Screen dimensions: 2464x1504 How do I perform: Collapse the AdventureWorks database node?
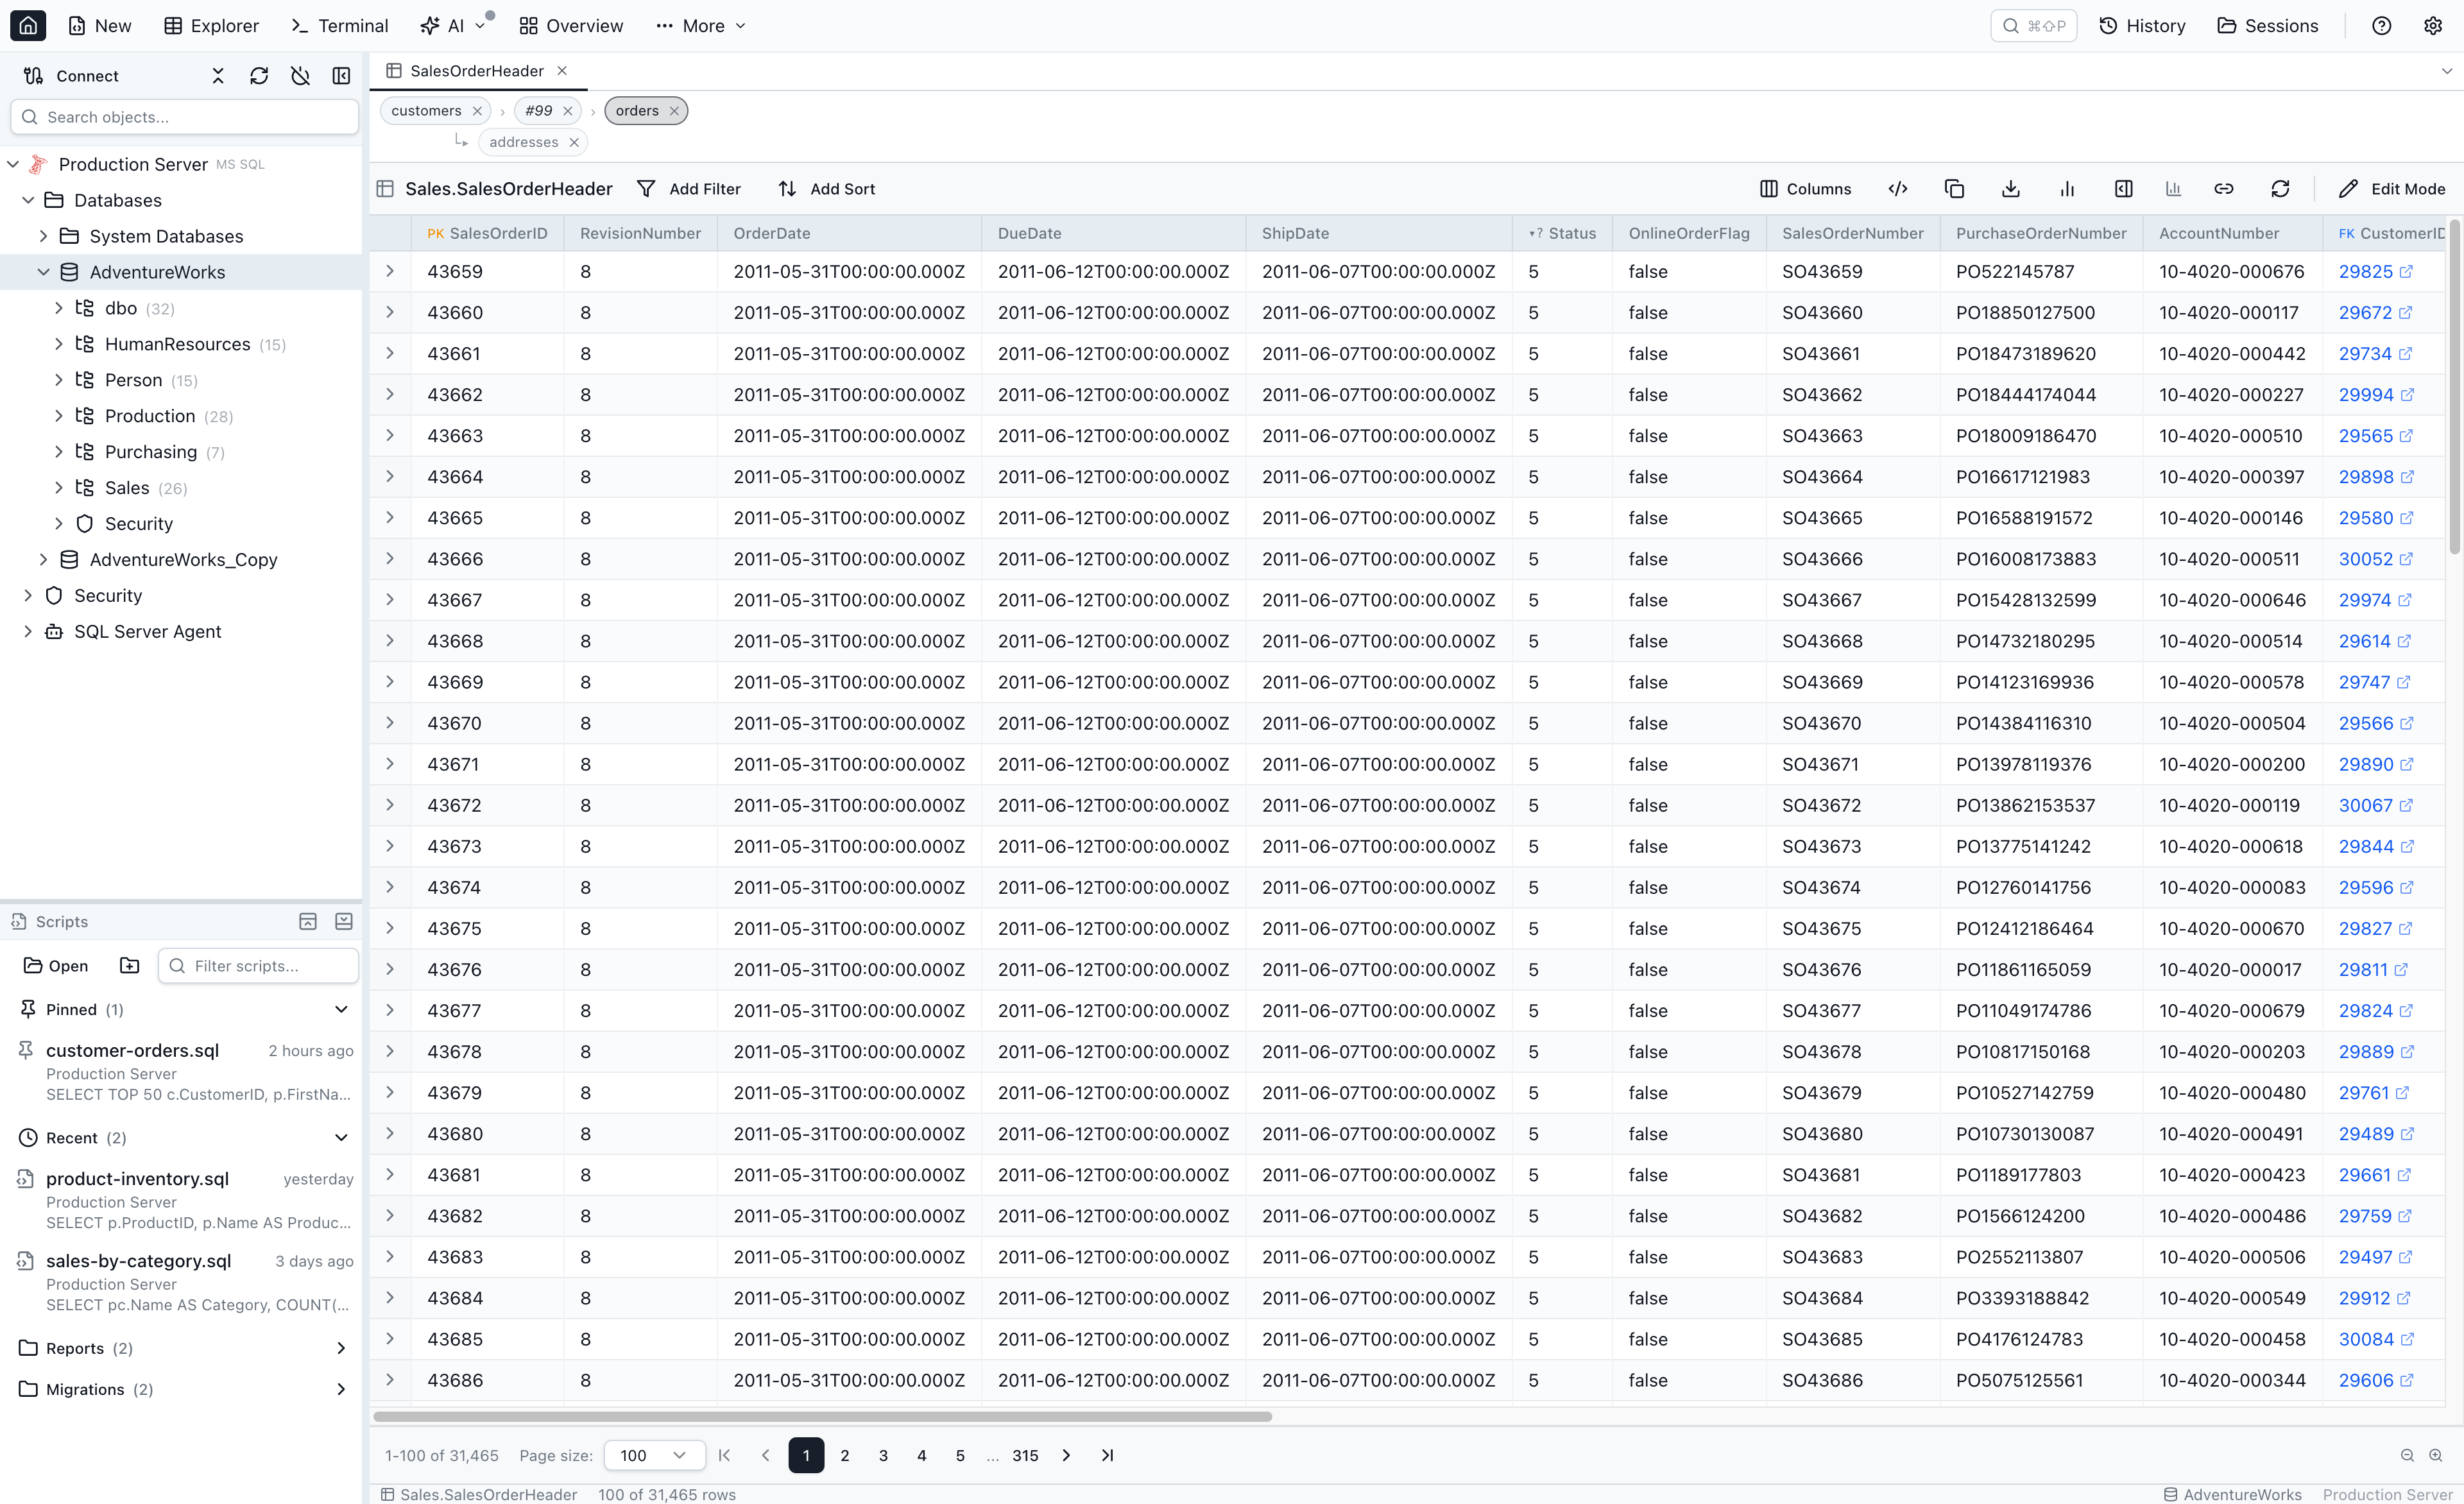point(43,272)
